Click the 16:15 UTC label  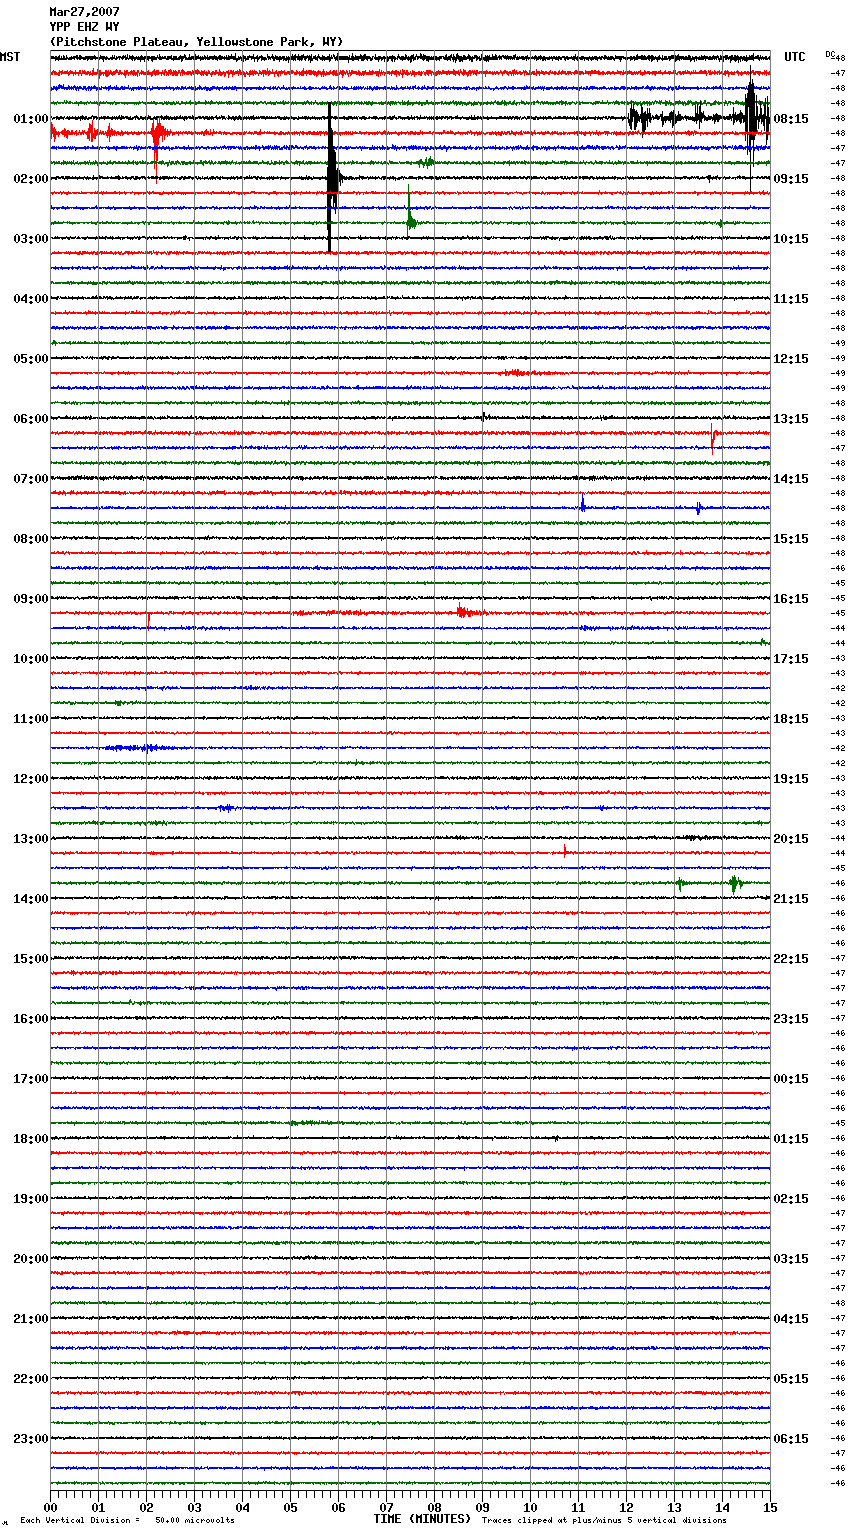click(791, 599)
